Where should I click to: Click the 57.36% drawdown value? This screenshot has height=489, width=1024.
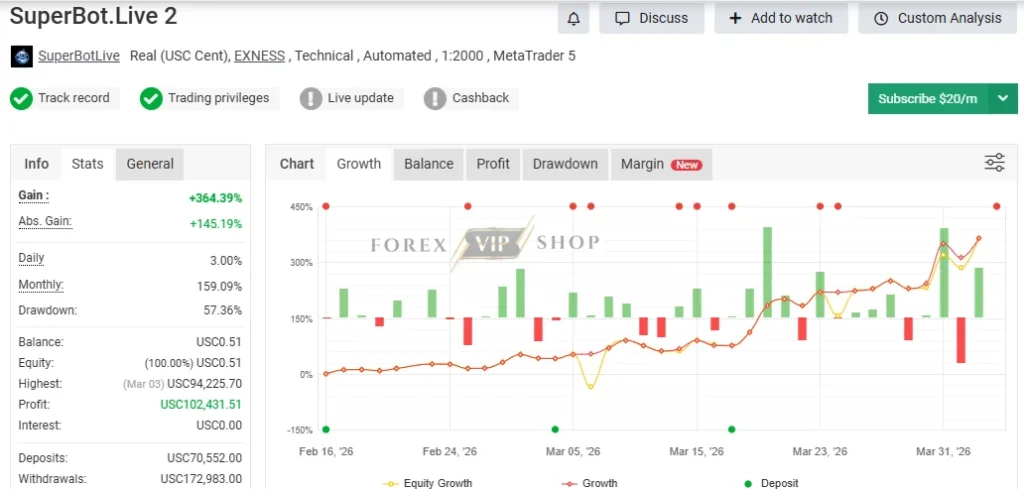click(223, 310)
